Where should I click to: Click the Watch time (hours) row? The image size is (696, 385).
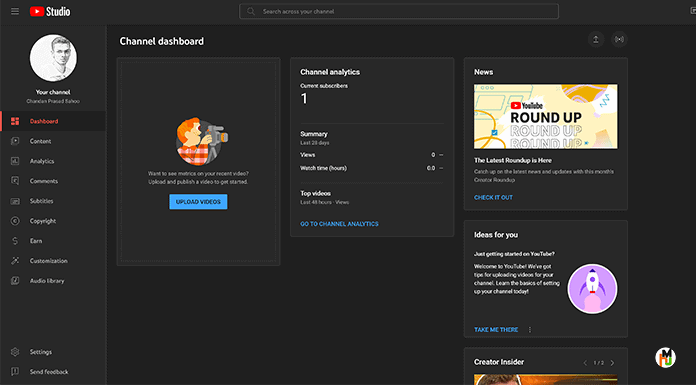[x=372, y=168]
